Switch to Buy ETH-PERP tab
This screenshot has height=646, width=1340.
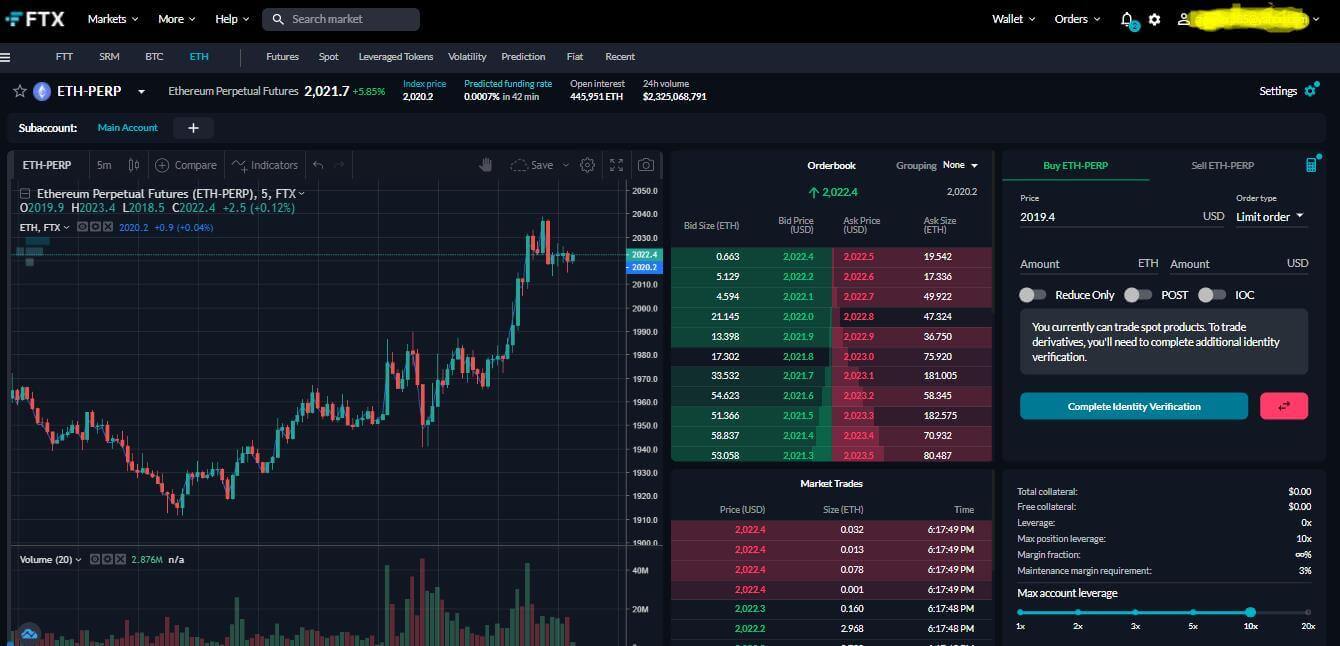(1076, 165)
